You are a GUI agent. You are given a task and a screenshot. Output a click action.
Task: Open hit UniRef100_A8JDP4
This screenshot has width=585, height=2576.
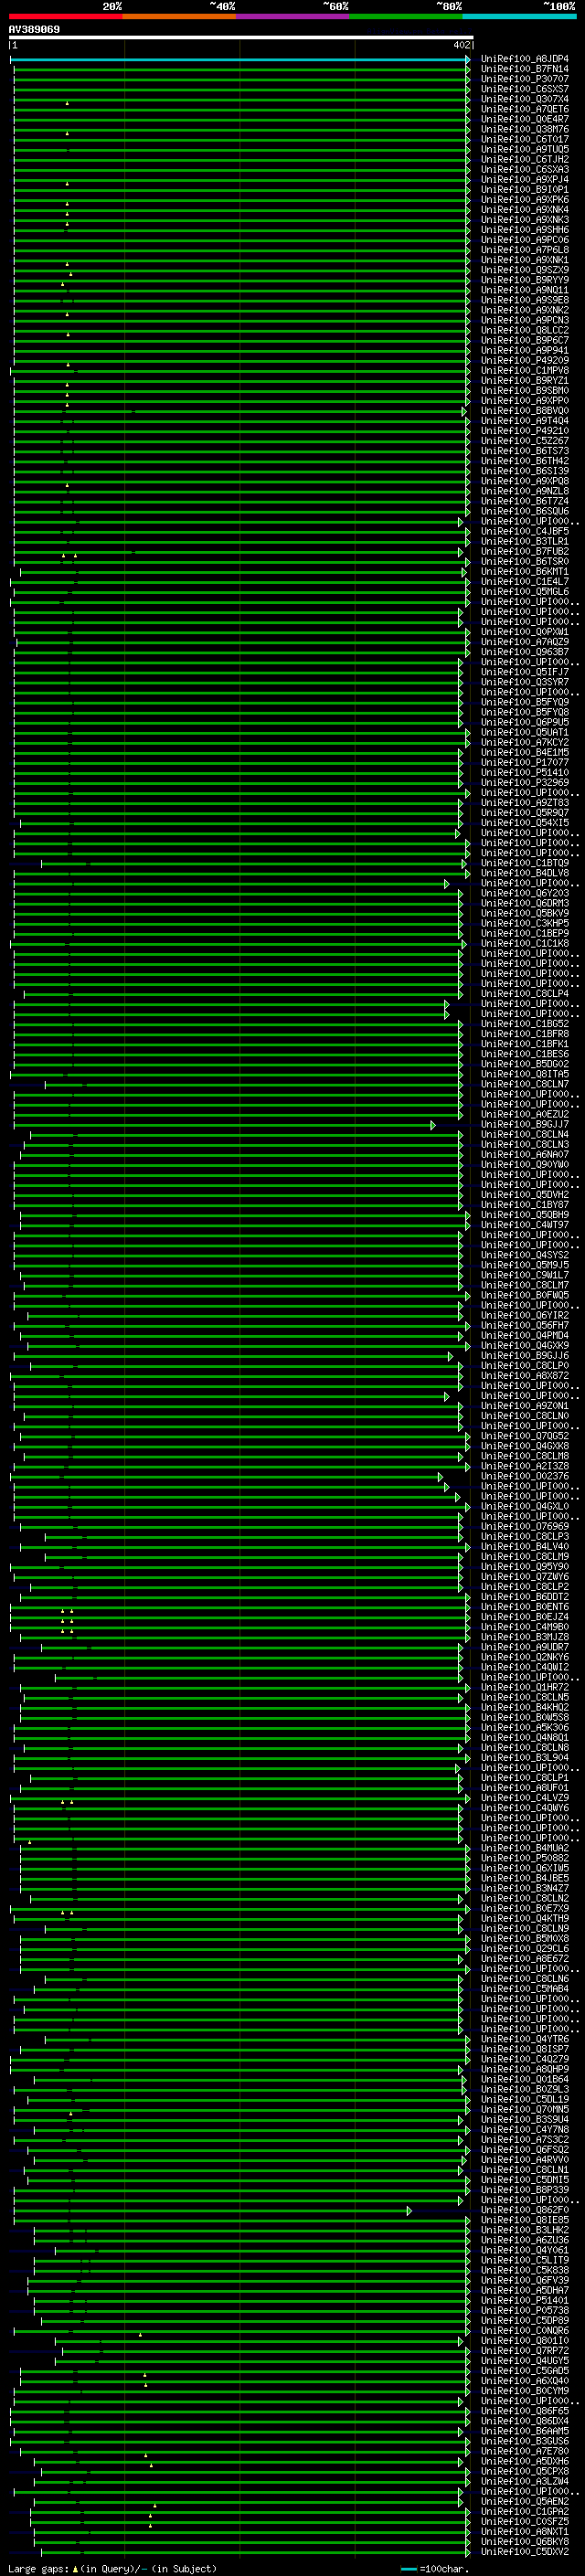524,59
